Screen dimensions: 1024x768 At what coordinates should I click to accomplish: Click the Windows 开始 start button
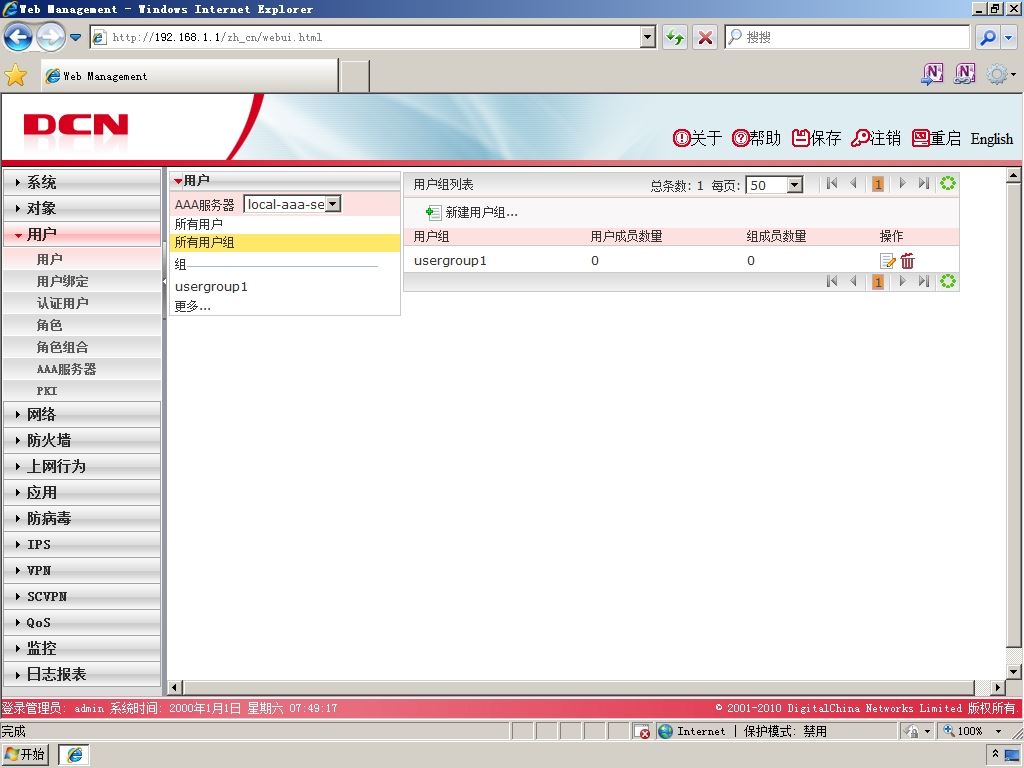click(25, 754)
